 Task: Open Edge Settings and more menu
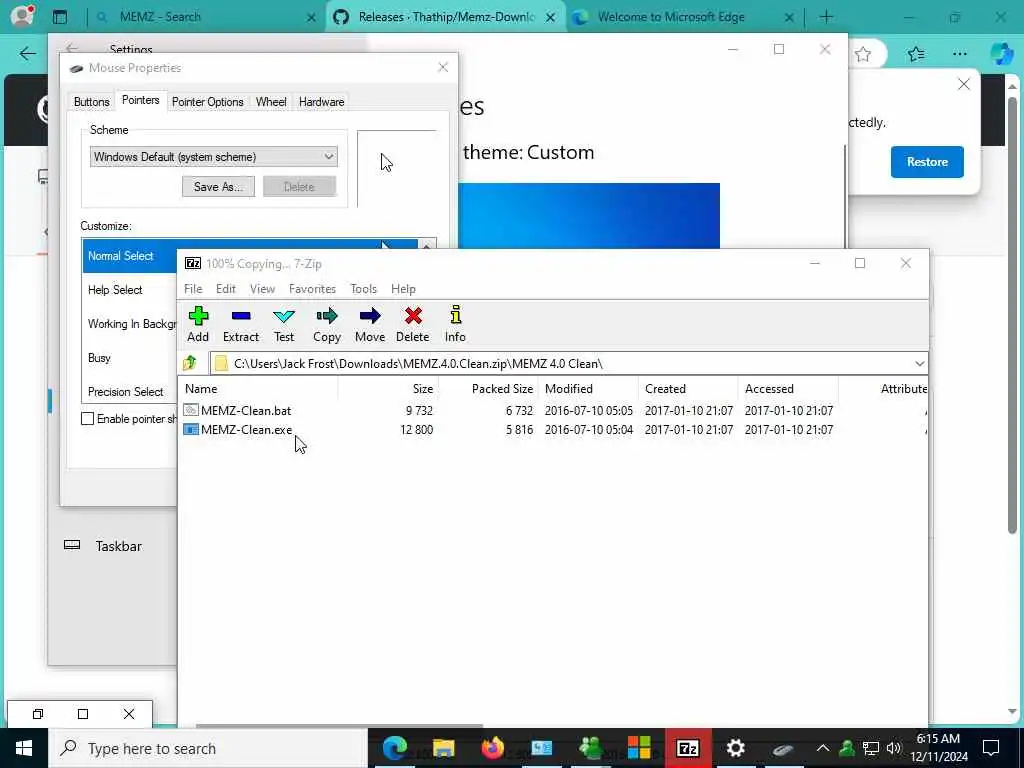coord(959,54)
